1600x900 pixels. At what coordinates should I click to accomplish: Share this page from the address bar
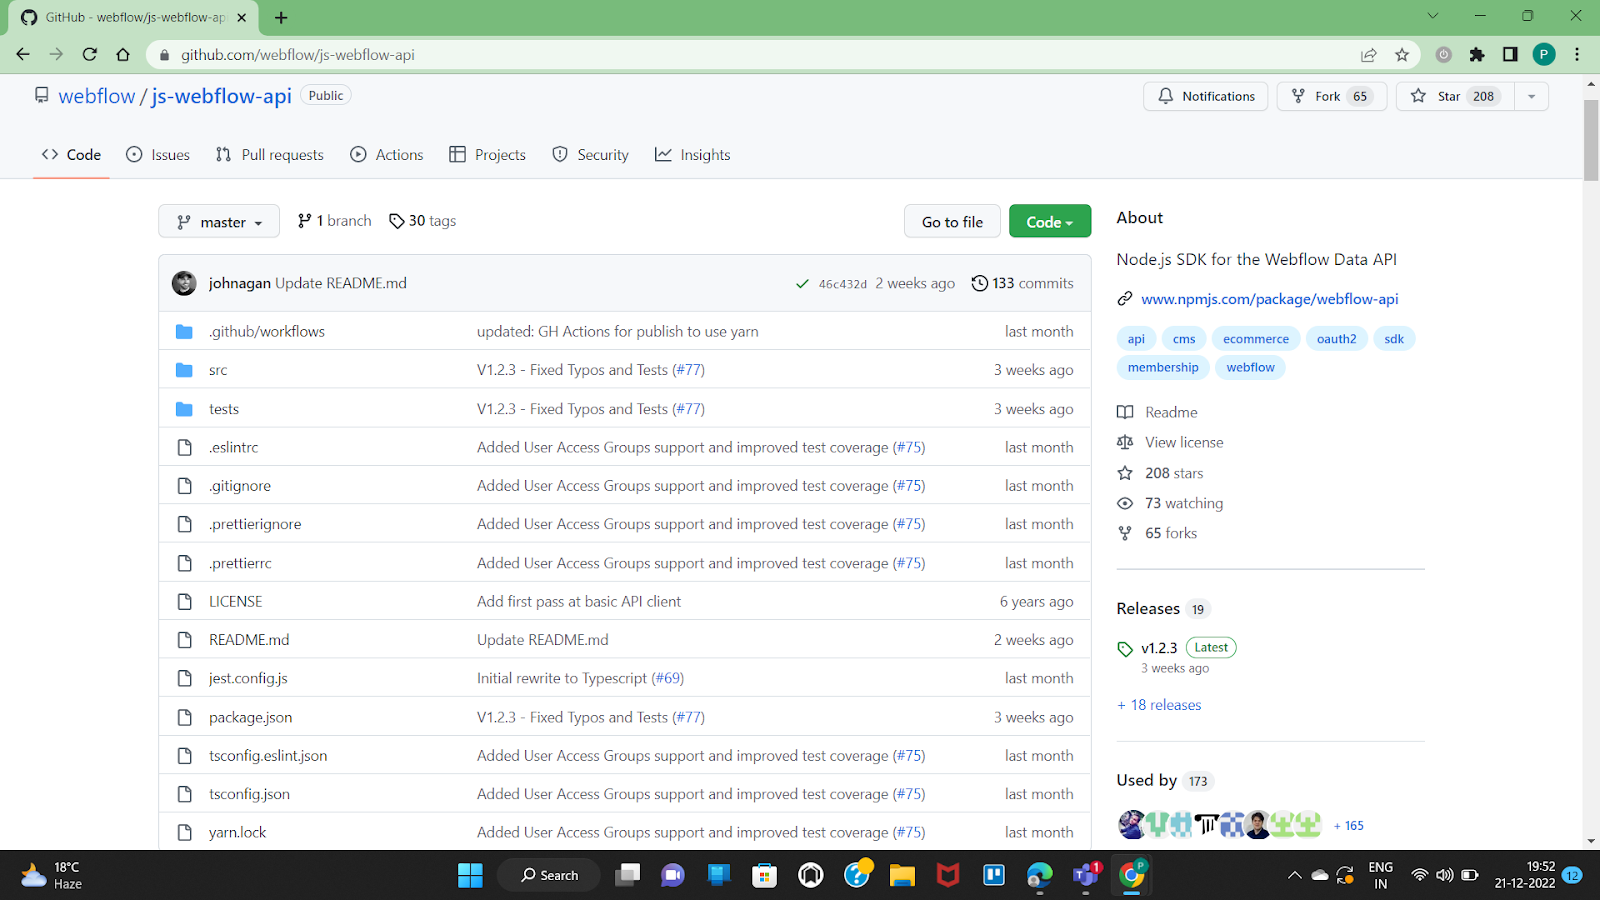click(x=1368, y=55)
